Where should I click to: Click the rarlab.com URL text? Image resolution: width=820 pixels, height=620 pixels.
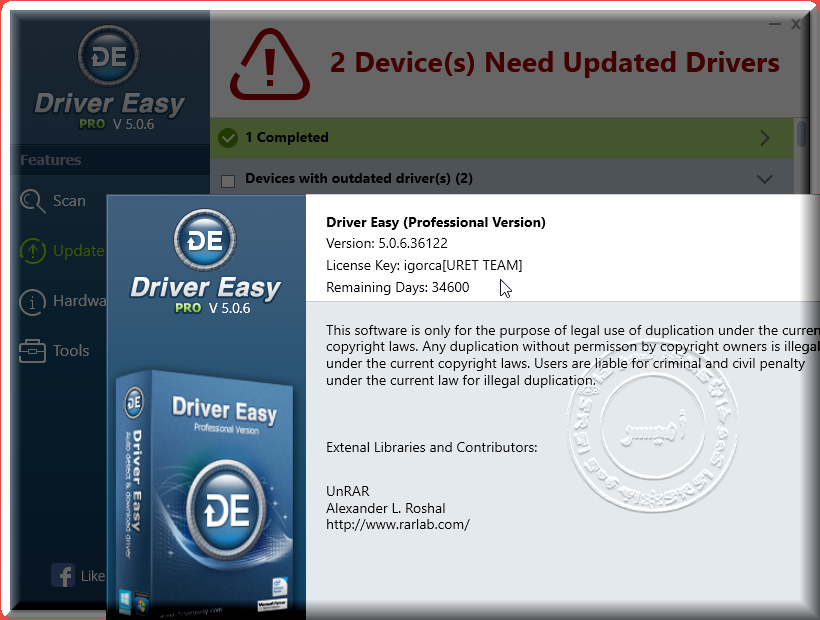(398, 524)
